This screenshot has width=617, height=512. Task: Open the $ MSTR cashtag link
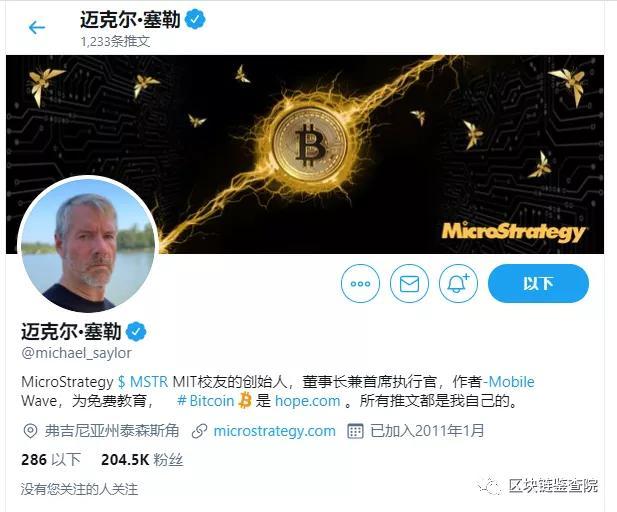pos(143,382)
